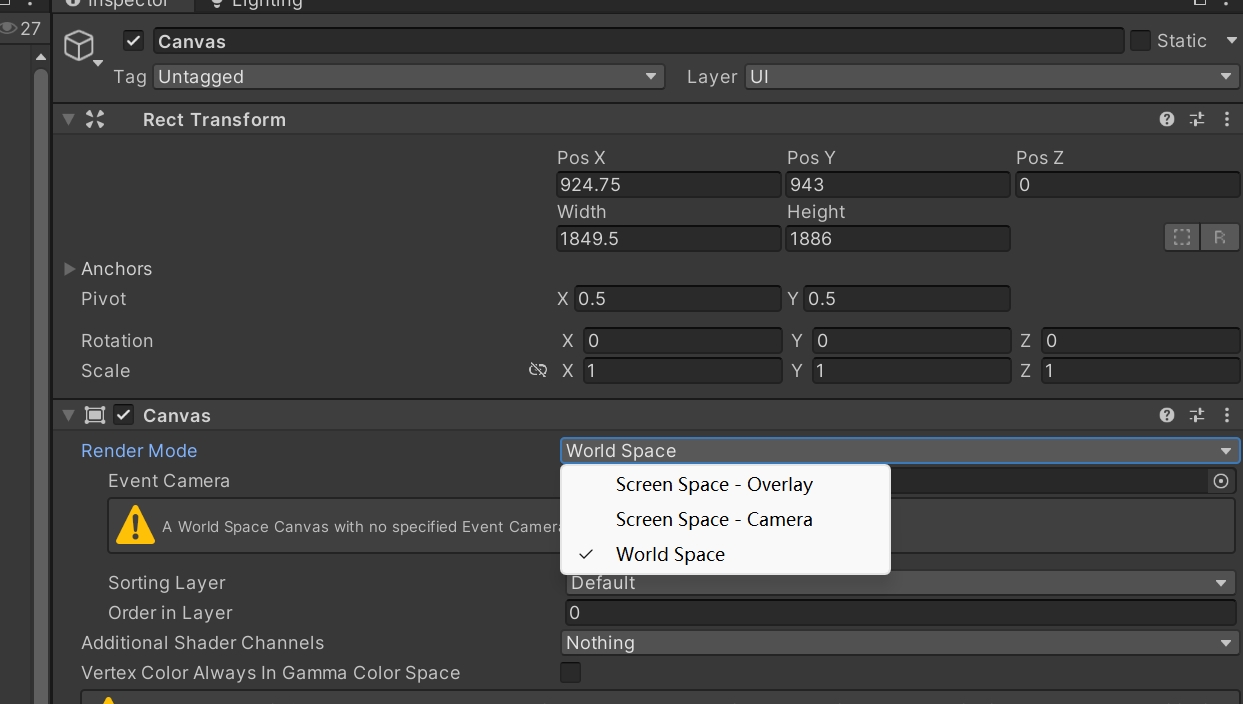Screen dimensions: 1243x704
Task: Open the GameObject icon picker arrow
Action: pos(98,64)
